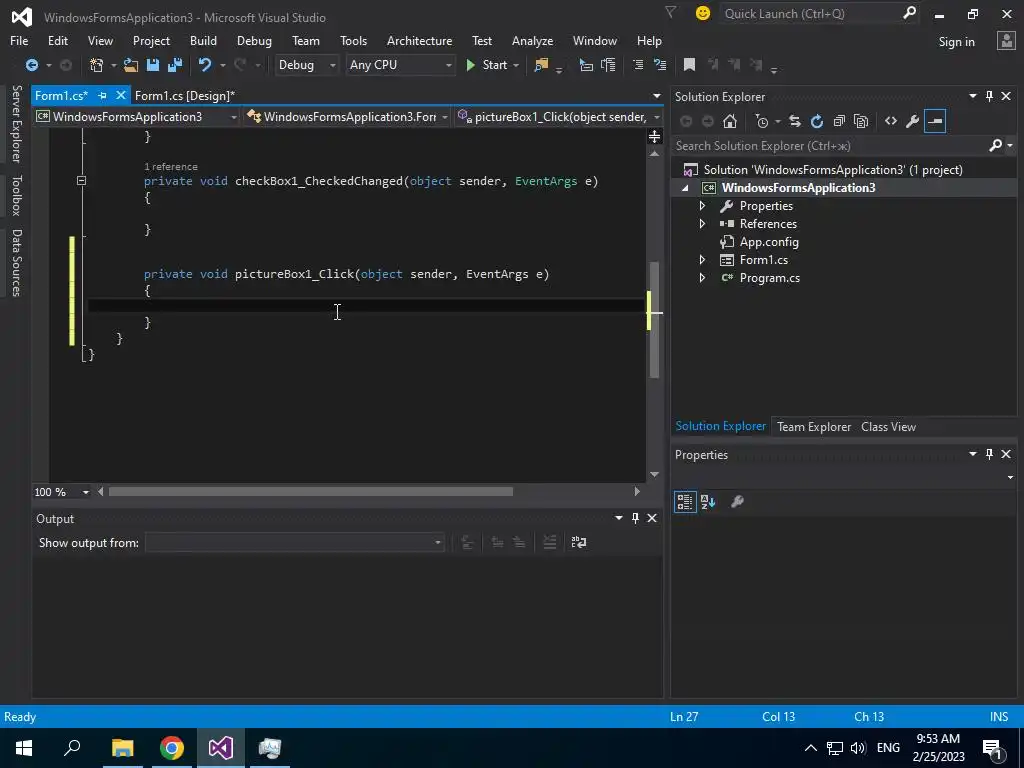Click the Home icon in Solution Explorer

tap(730, 121)
